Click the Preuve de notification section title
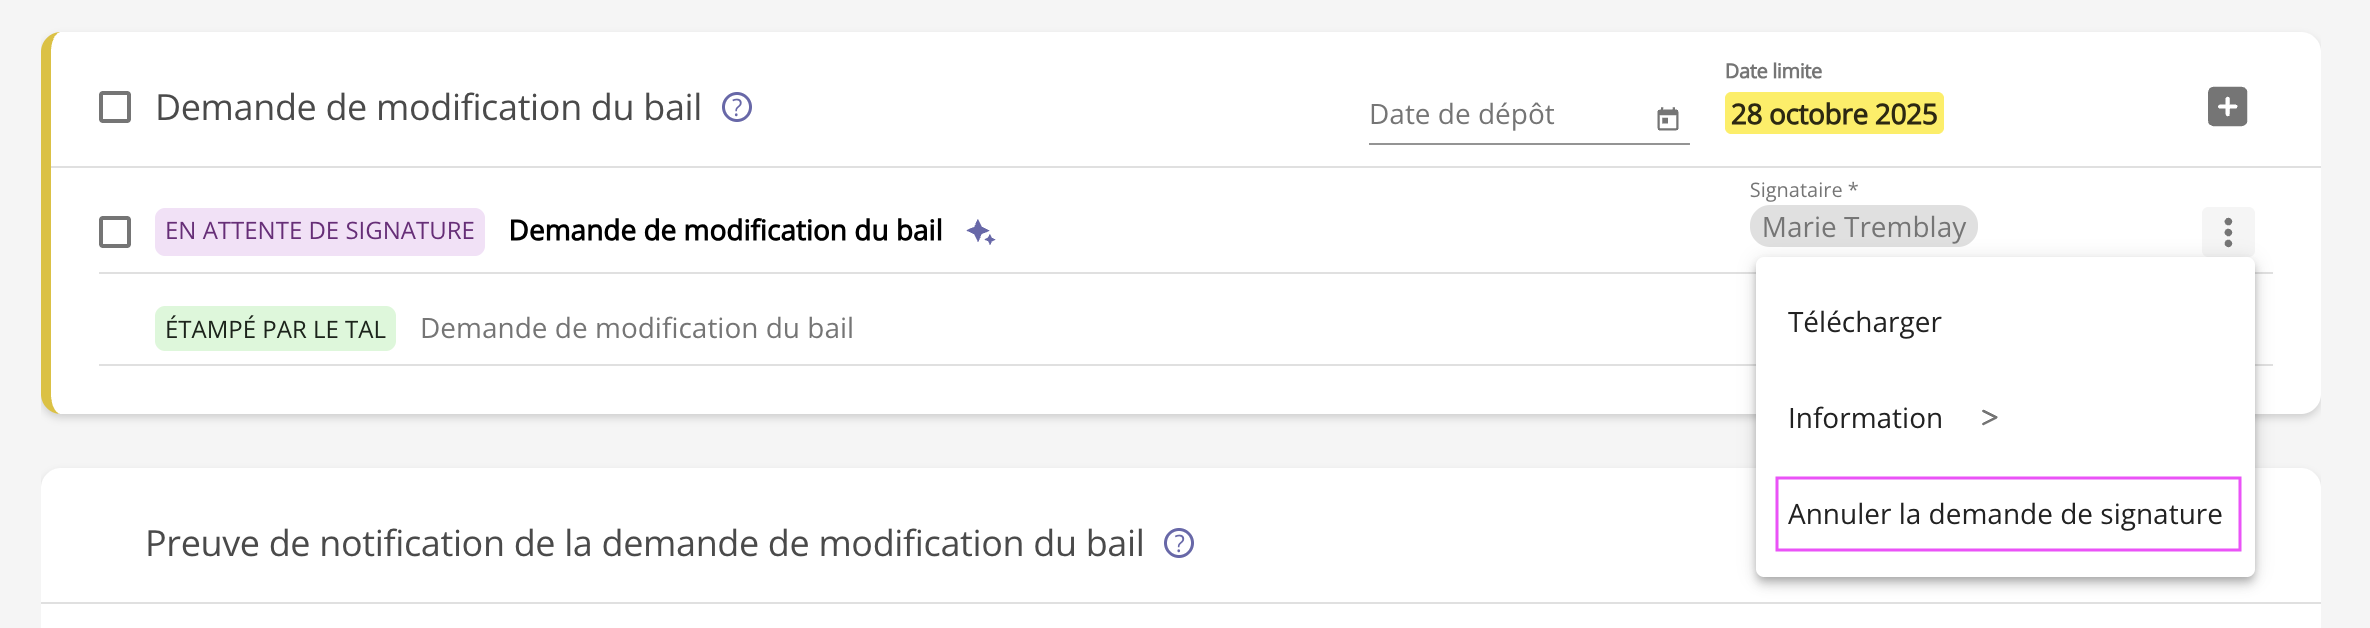Screen dimensions: 2370x628 click(644, 543)
